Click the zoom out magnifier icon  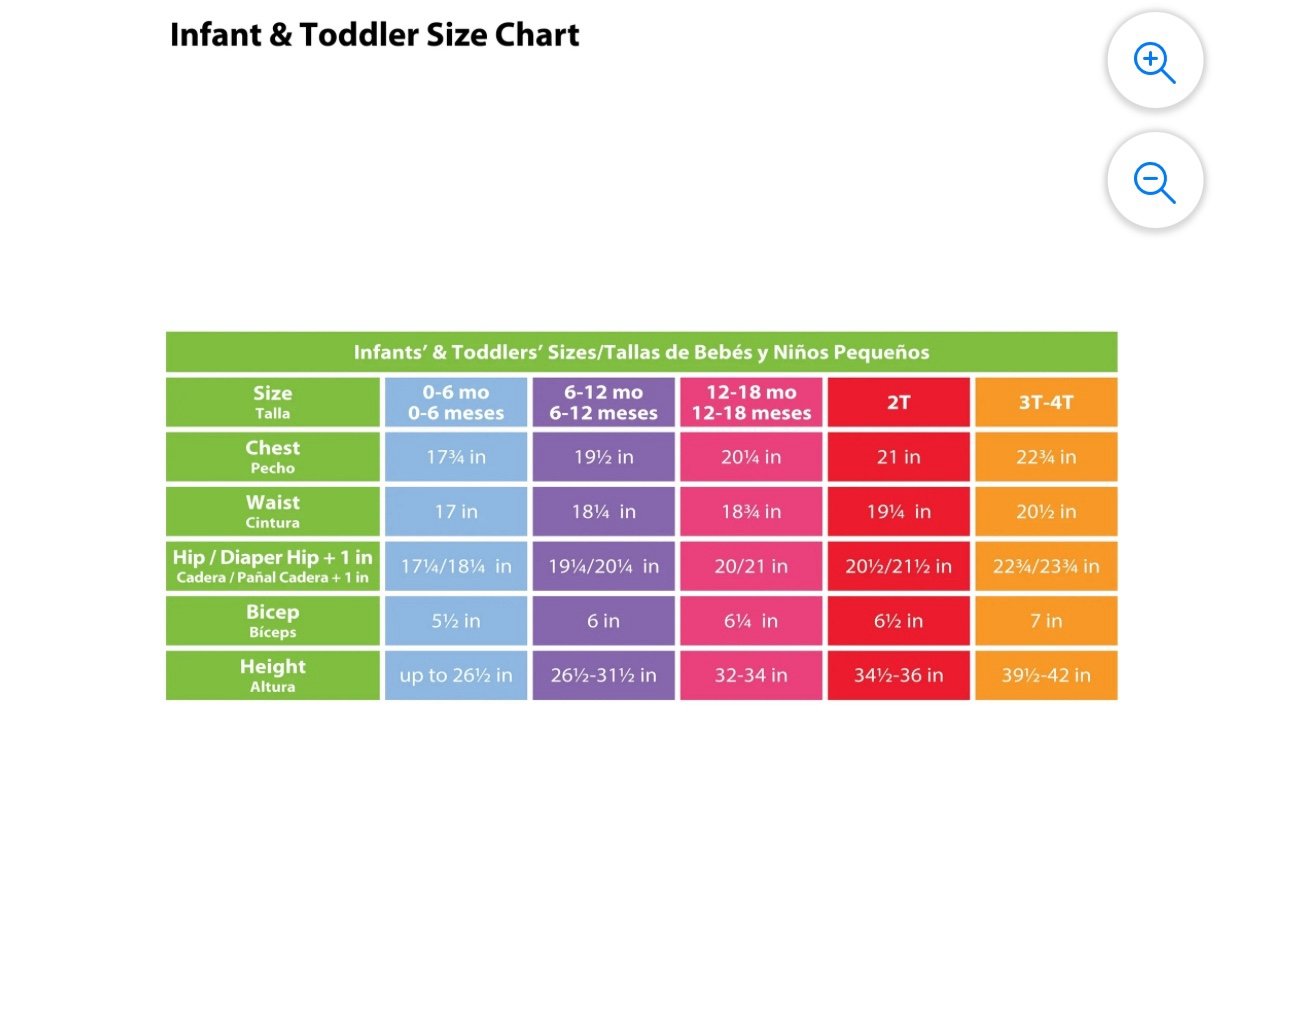1155,181
